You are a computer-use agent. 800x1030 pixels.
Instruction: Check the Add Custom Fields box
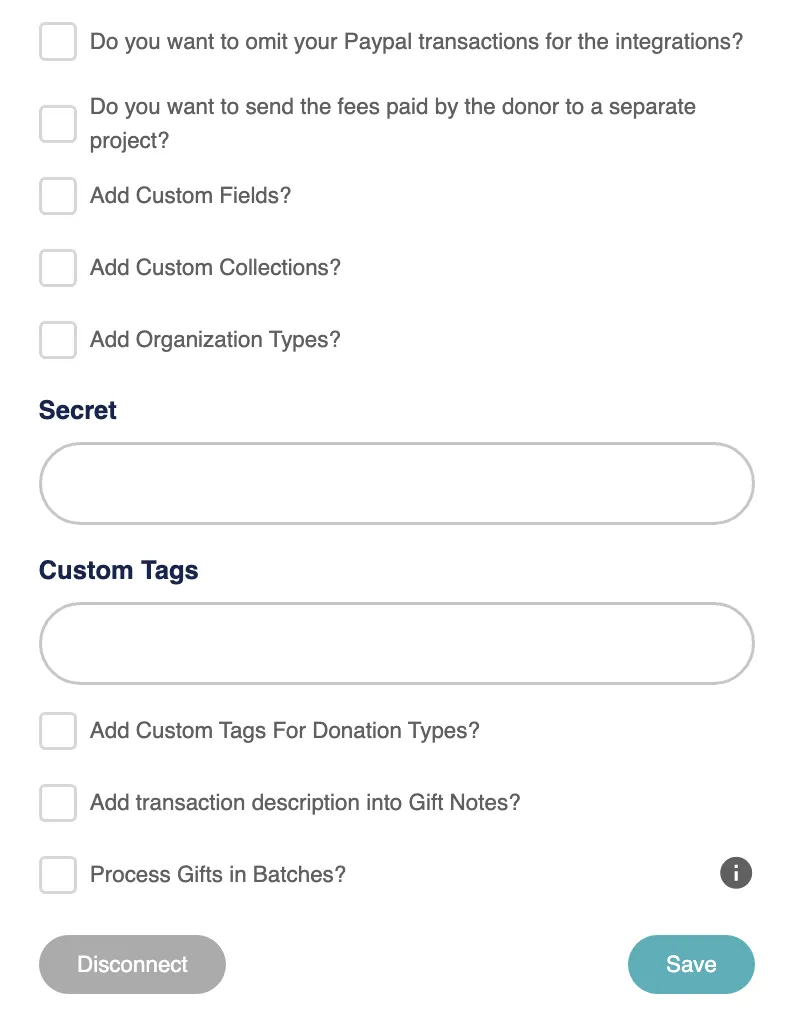pos(58,196)
